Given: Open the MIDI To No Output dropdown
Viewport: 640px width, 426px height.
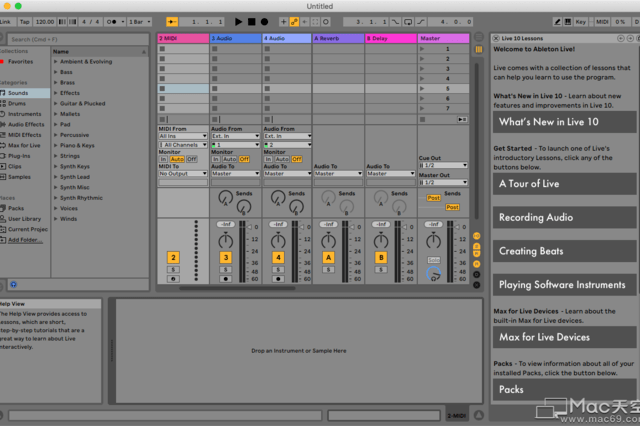Looking at the screenshot, I should click(x=183, y=173).
